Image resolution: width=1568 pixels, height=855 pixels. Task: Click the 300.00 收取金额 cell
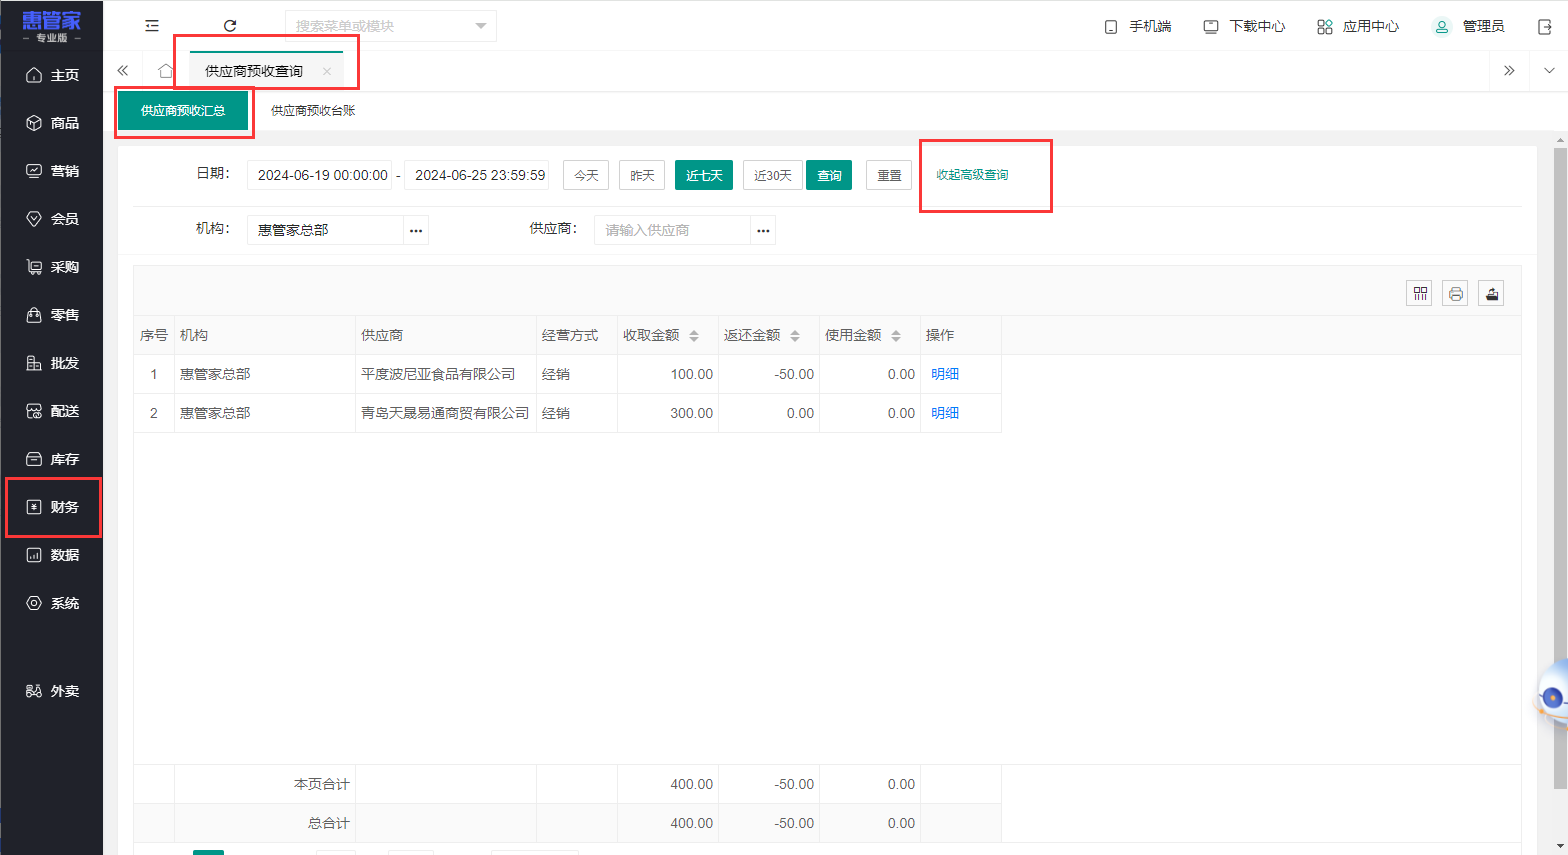coord(668,413)
